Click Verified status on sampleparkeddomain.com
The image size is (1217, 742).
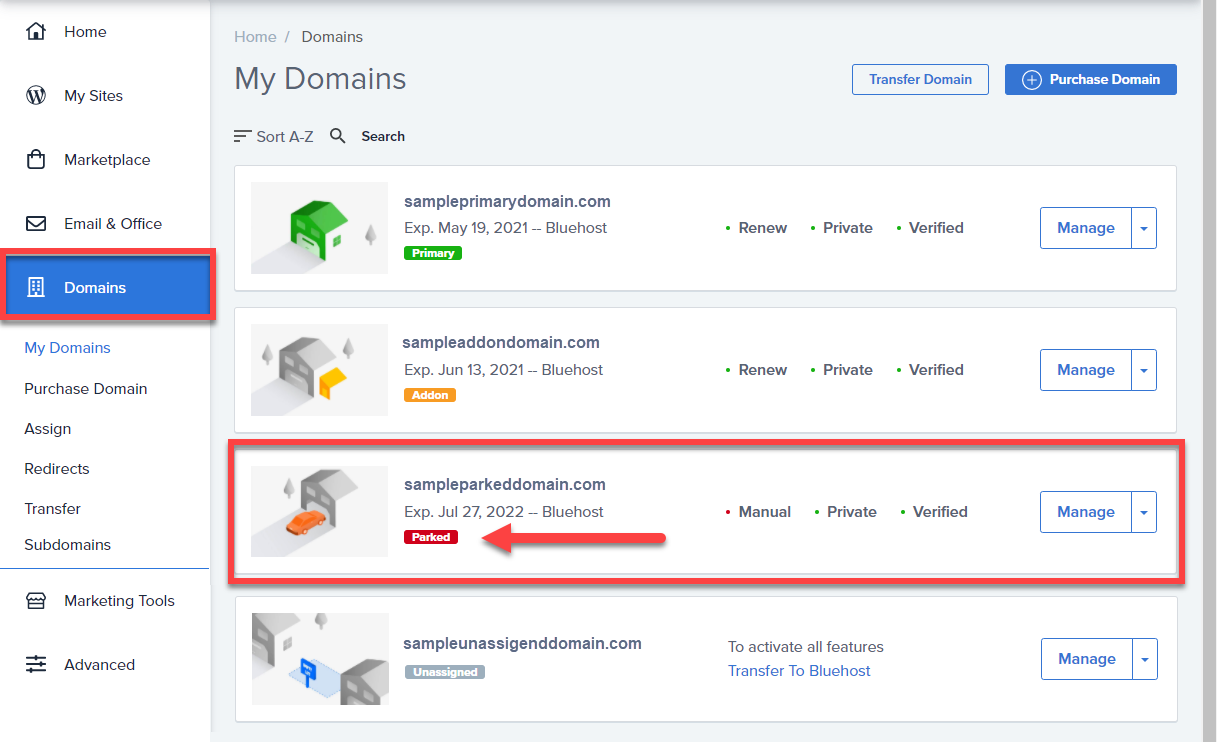coord(940,512)
